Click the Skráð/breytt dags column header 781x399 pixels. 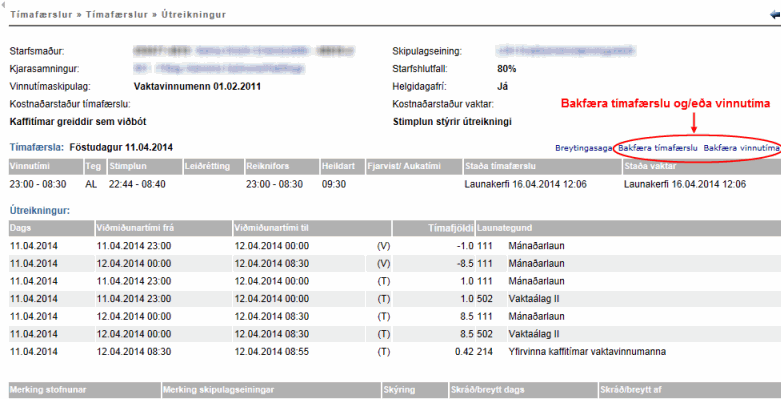point(523,390)
